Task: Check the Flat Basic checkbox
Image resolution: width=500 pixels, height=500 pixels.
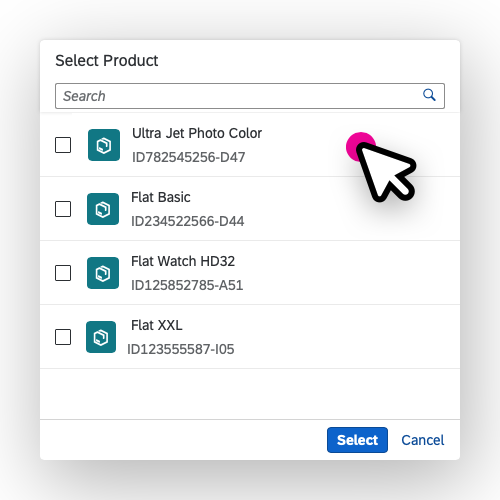Action: (63, 209)
